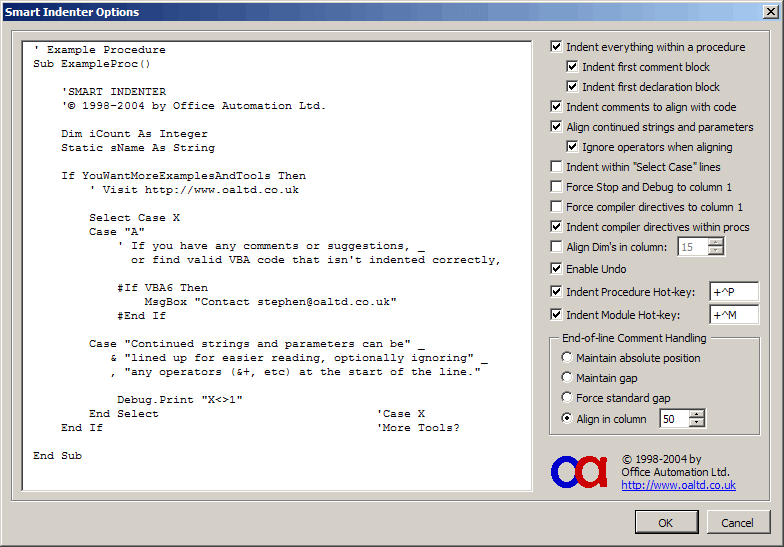Disable the Enable Undo checkbox
This screenshot has height=547, width=784.
556,268
